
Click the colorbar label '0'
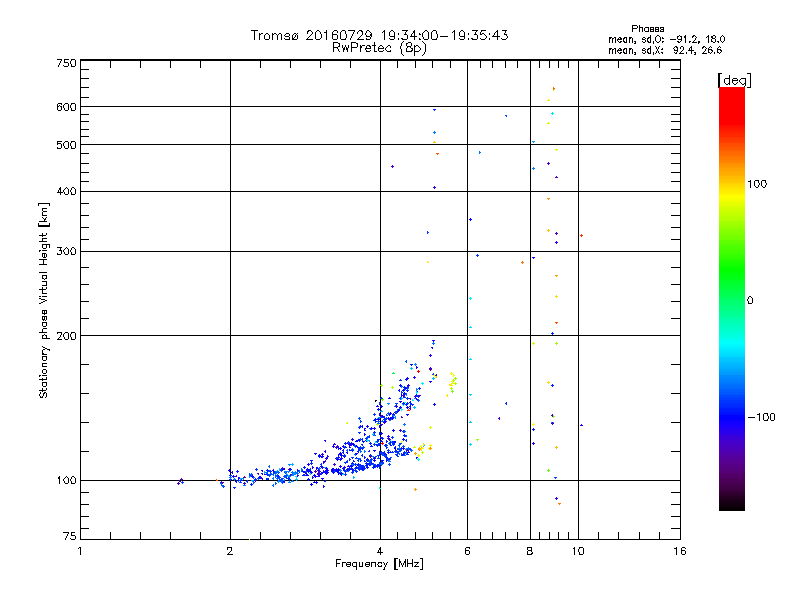click(x=749, y=301)
